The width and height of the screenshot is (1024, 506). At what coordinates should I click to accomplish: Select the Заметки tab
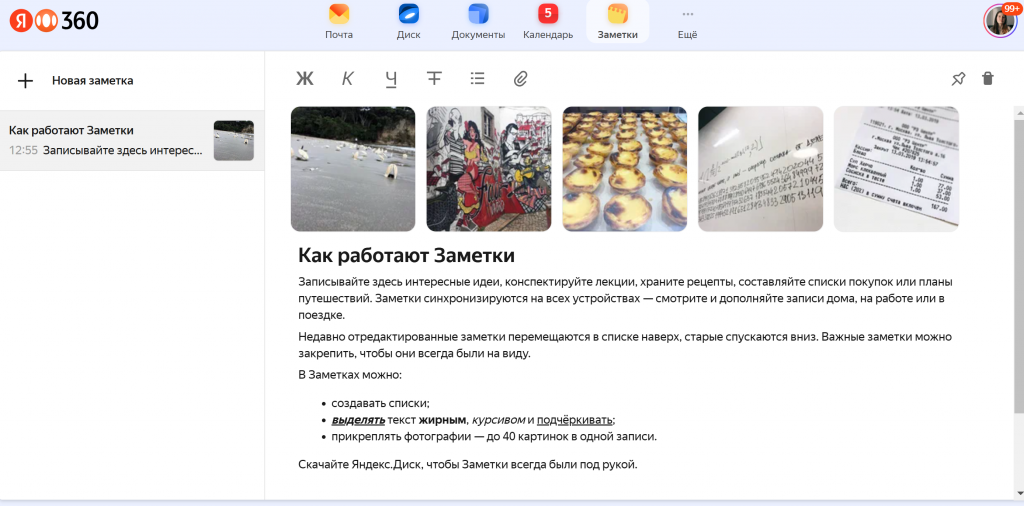click(x=618, y=22)
